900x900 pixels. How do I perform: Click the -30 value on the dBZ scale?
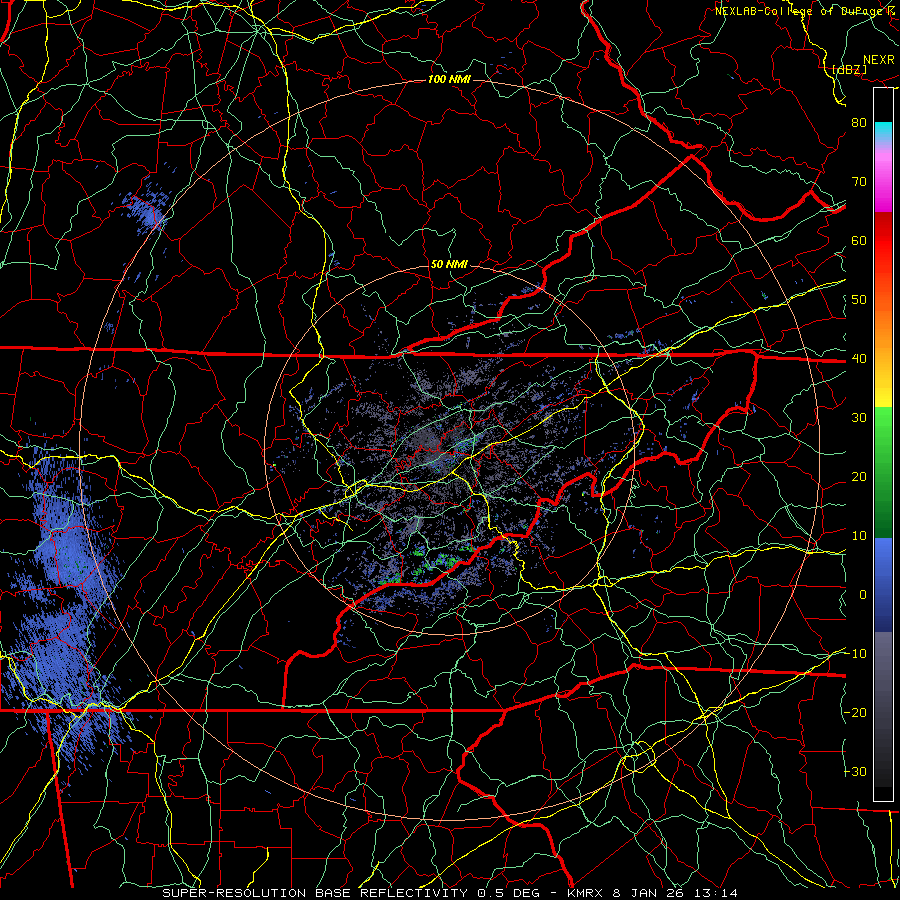tap(855, 772)
